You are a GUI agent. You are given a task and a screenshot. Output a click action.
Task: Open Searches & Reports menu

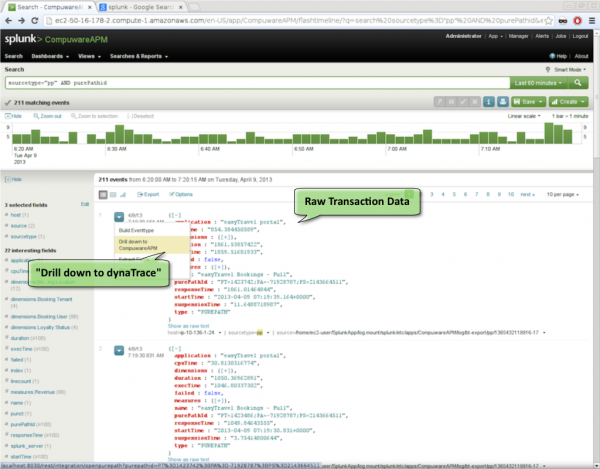139,56
